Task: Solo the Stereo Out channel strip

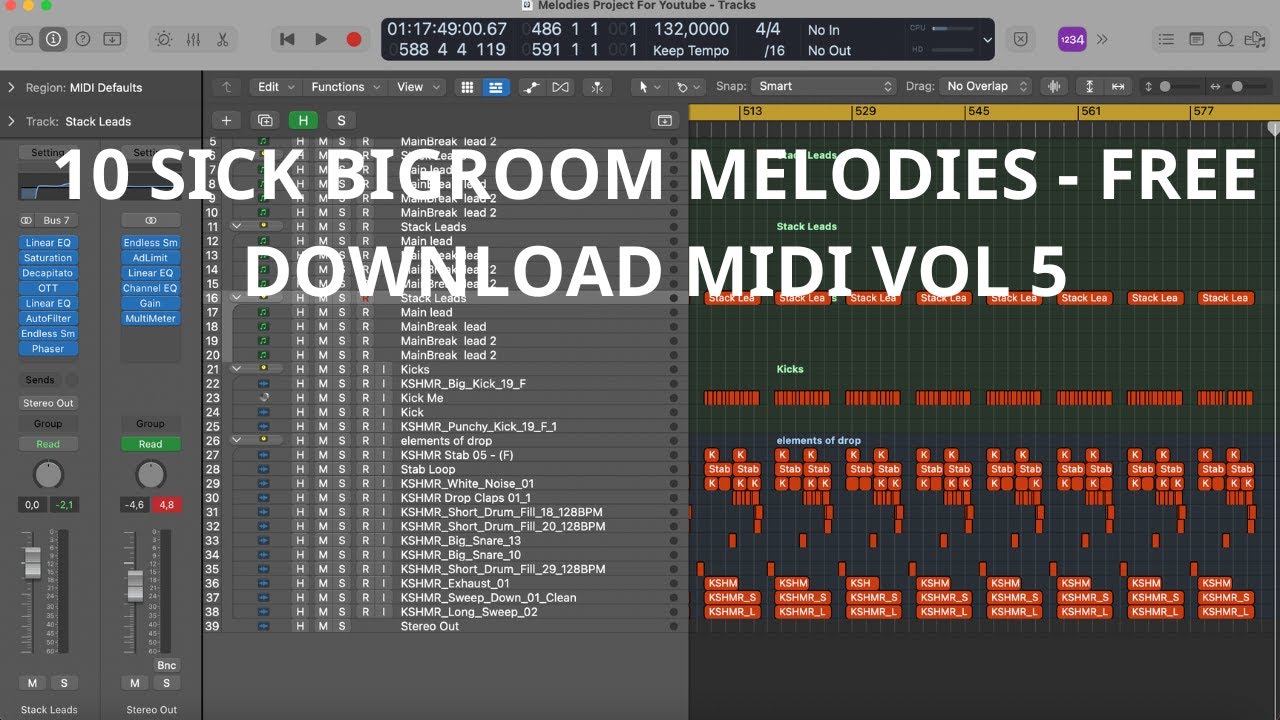Action: coord(167,683)
